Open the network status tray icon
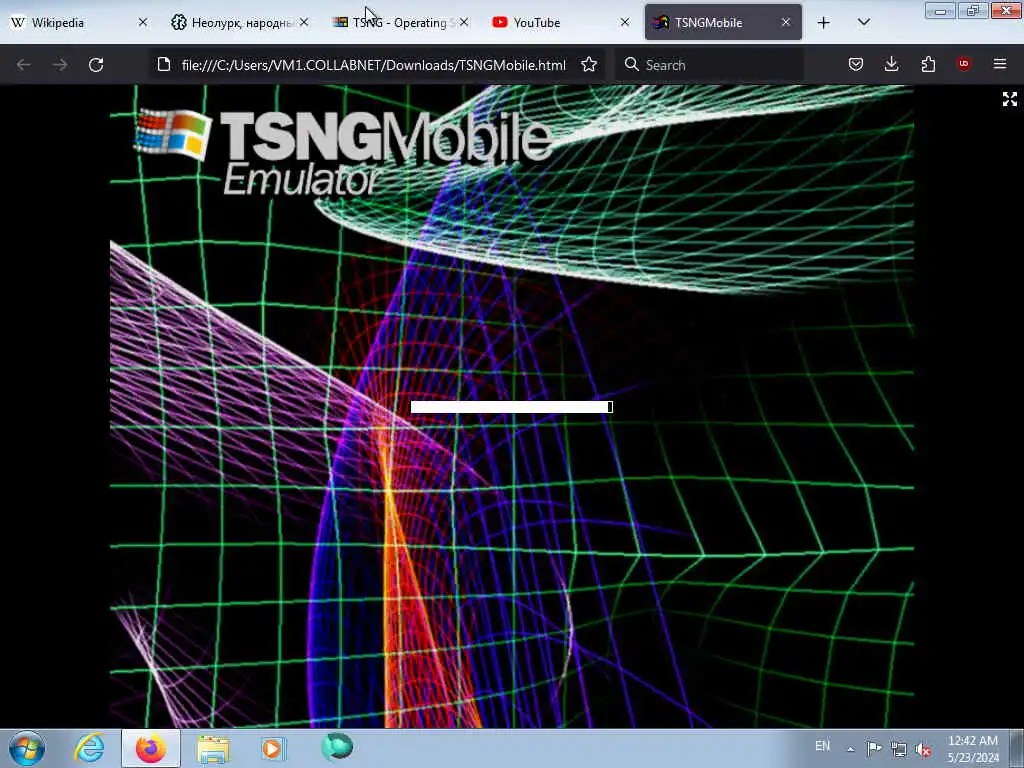Viewport: 1024px width, 768px height. (x=899, y=749)
